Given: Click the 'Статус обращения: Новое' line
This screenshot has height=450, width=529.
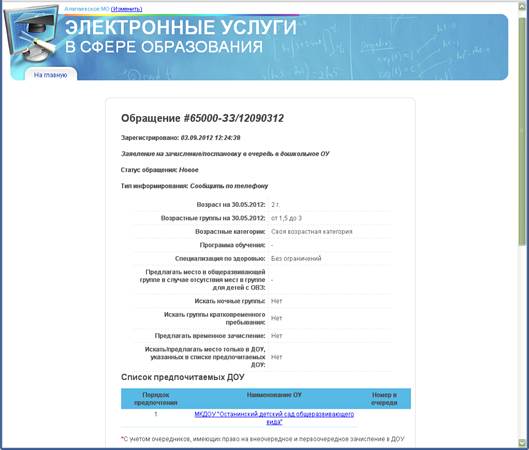Looking at the screenshot, I should pyautogui.click(x=160, y=170).
